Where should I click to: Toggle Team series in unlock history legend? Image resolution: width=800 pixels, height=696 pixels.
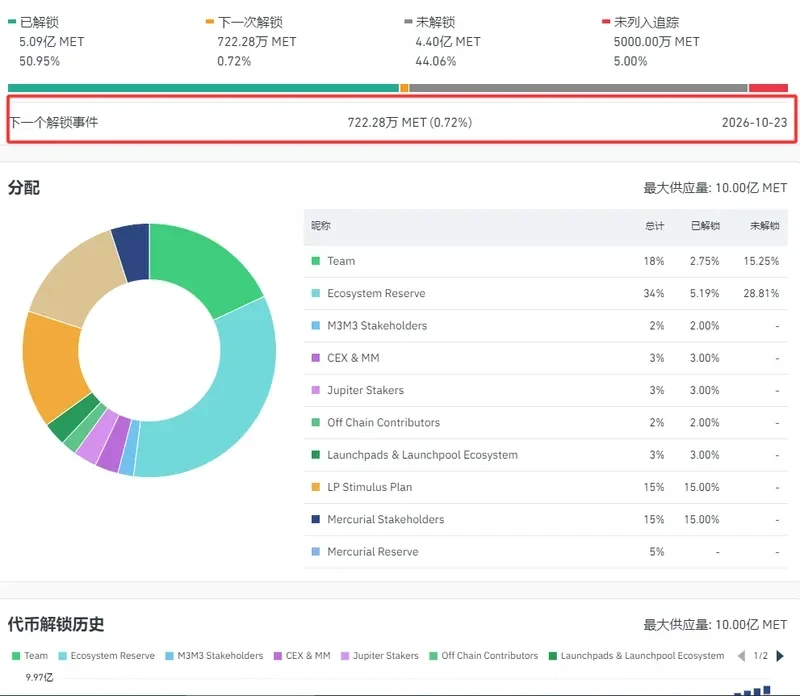coord(30,656)
